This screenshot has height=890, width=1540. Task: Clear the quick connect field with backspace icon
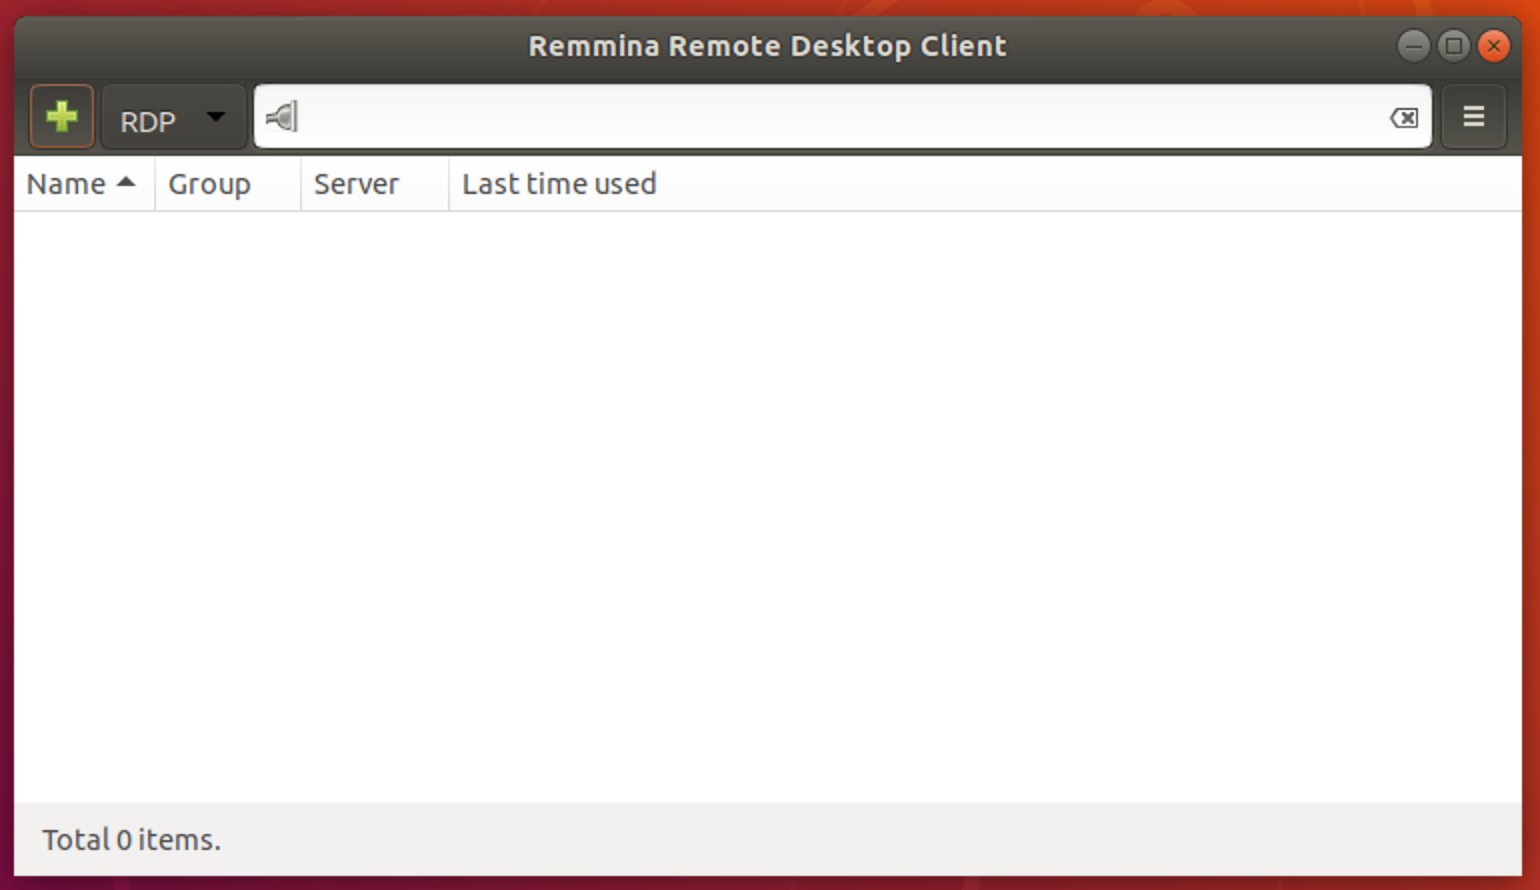1404,118
